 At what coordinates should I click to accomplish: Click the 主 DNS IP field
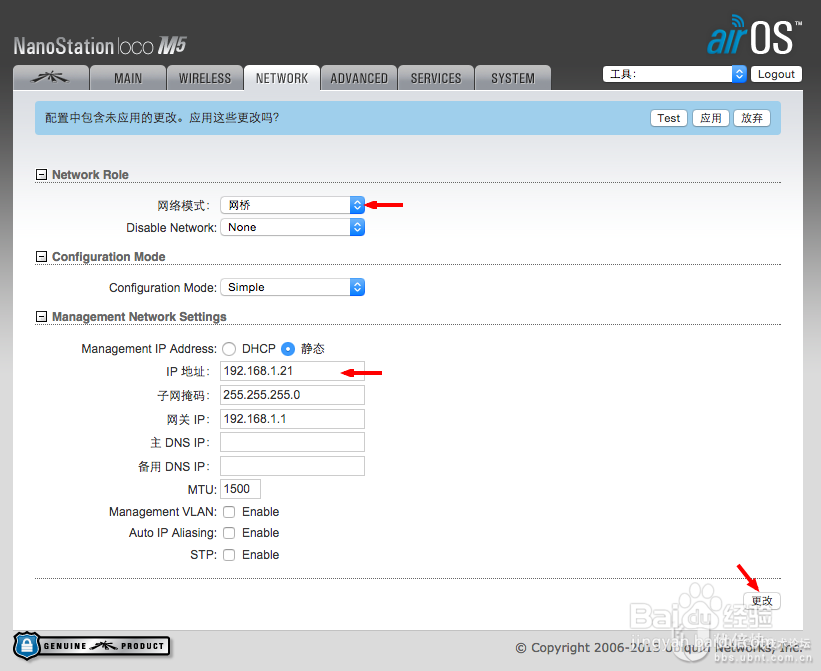pyautogui.click(x=292, y=442)
